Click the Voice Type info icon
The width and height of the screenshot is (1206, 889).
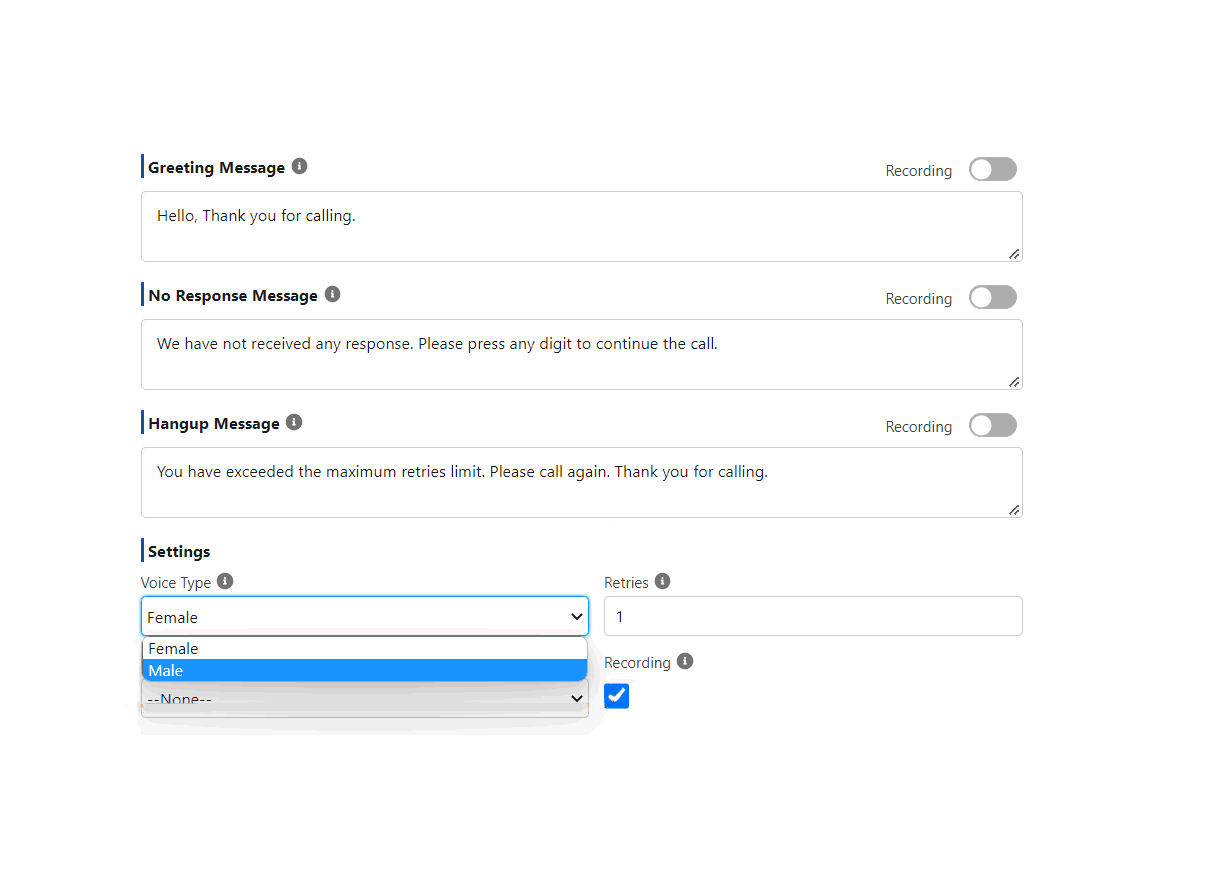[225, 581]
